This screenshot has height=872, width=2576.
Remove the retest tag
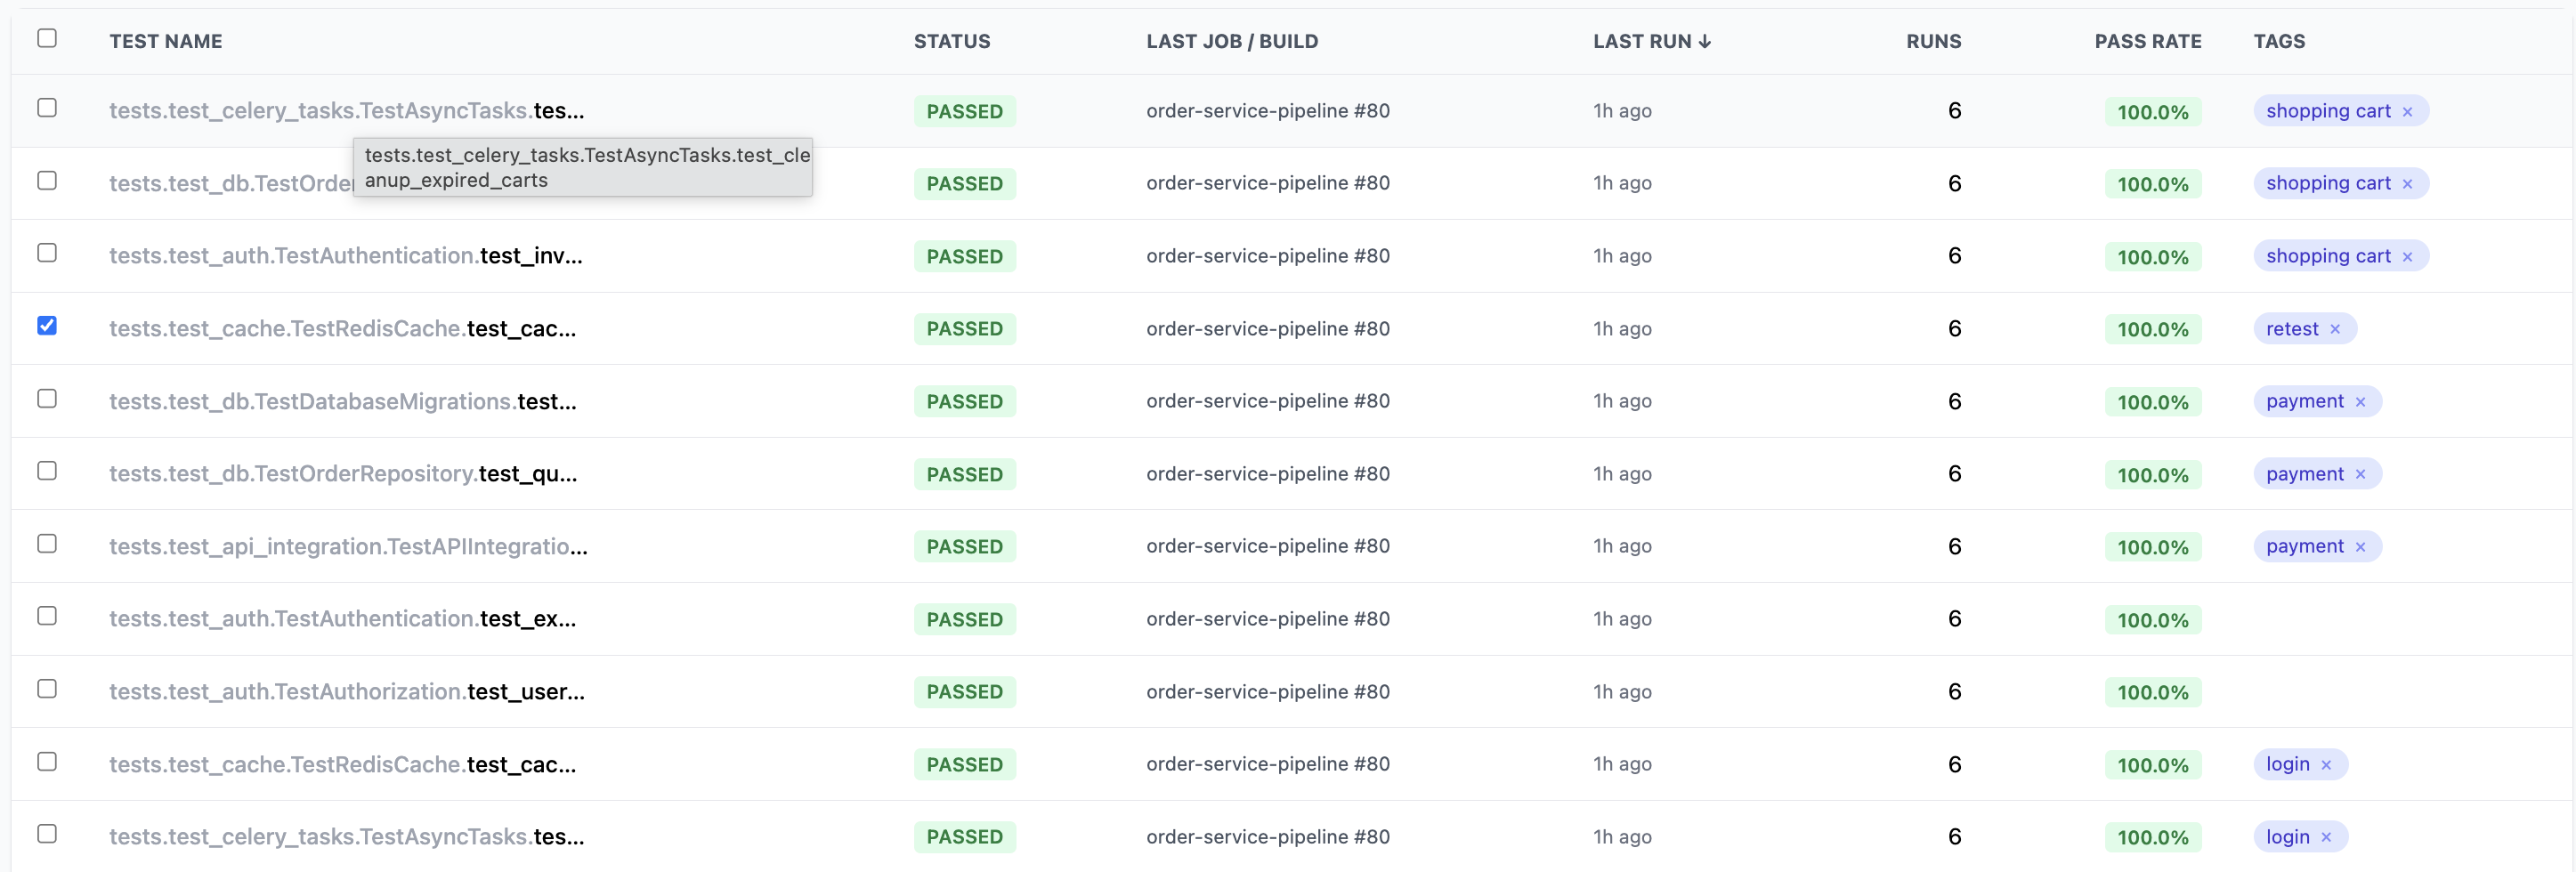point(2335,329)
